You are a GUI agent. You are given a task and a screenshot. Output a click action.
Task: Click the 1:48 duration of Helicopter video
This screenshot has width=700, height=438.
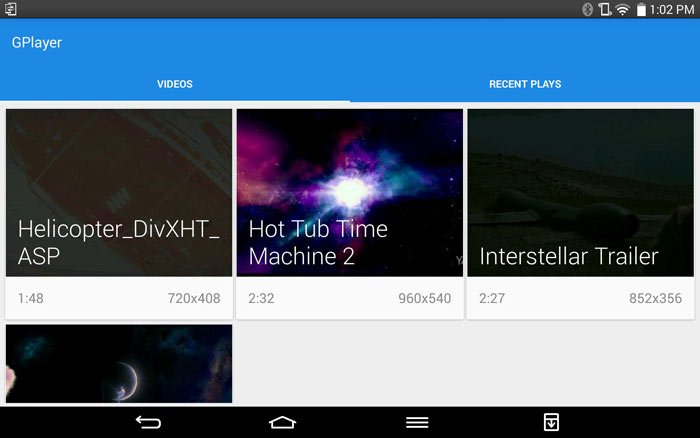(31, 298)
